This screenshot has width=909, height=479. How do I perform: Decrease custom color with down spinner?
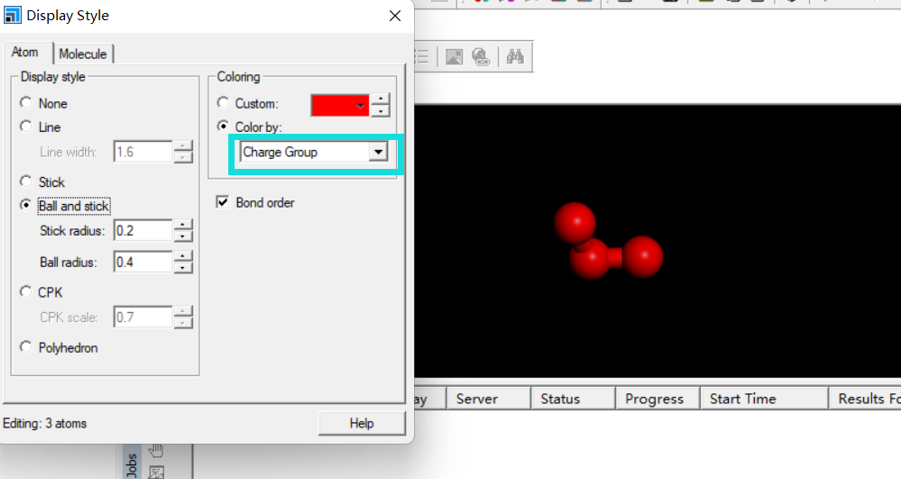point(380,111)
